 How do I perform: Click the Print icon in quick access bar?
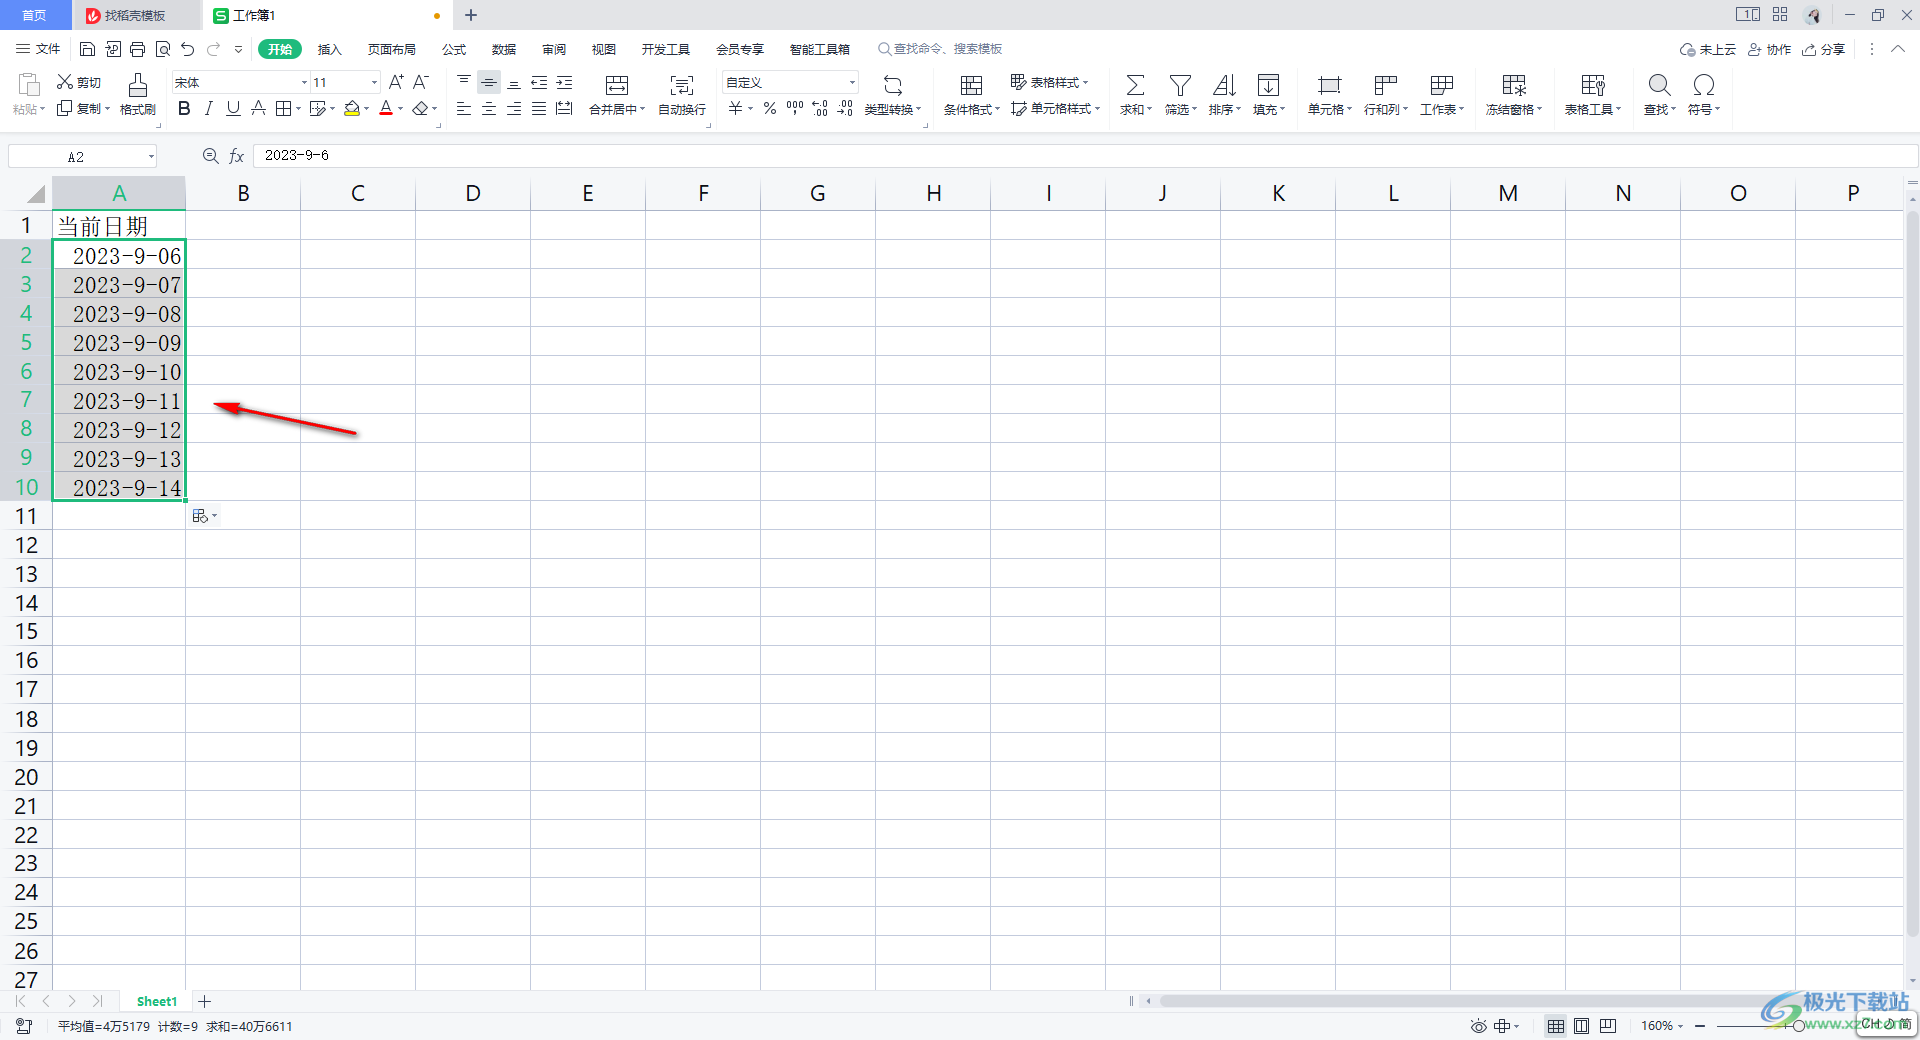click(x=137, y=49)
